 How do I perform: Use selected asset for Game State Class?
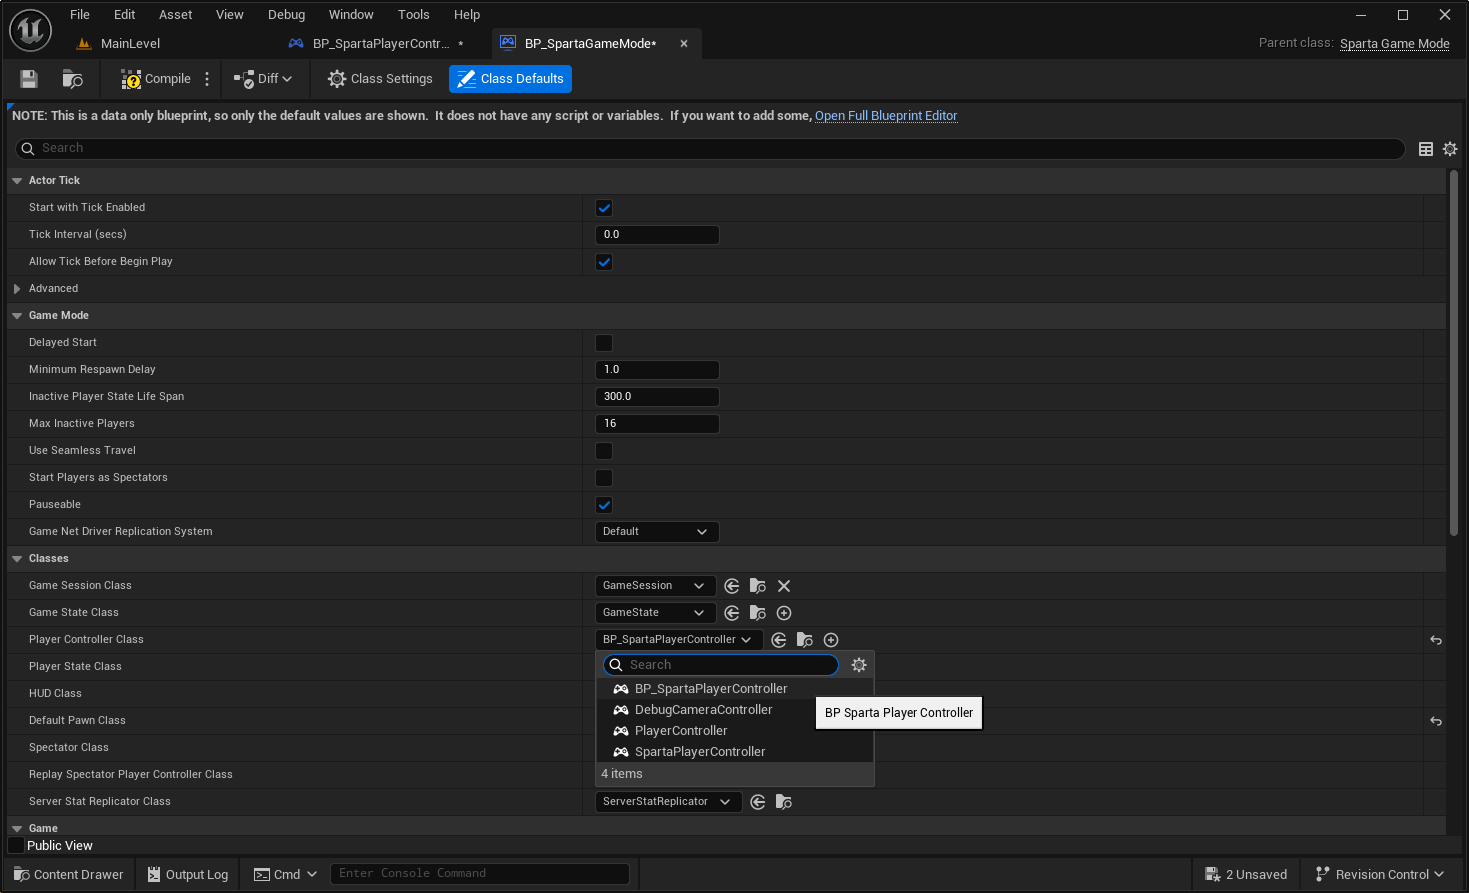[732, 613]
